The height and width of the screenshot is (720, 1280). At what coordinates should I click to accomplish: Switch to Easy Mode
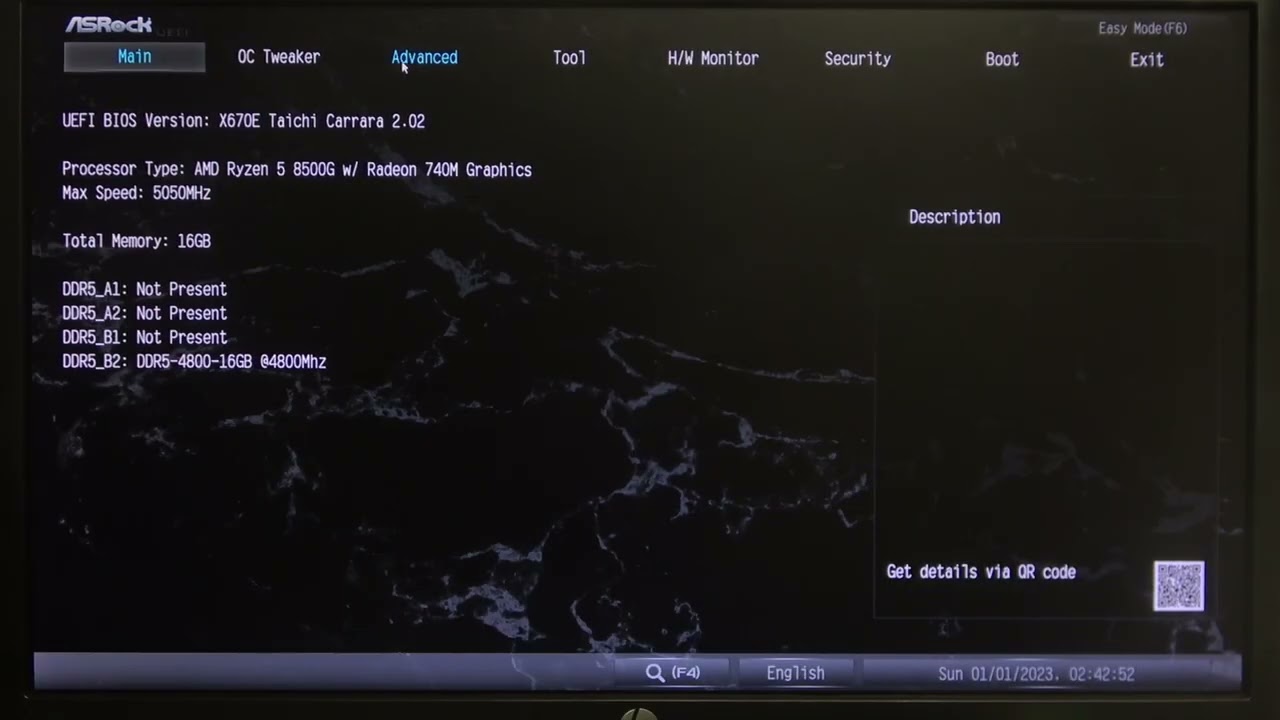(1141, 28)
